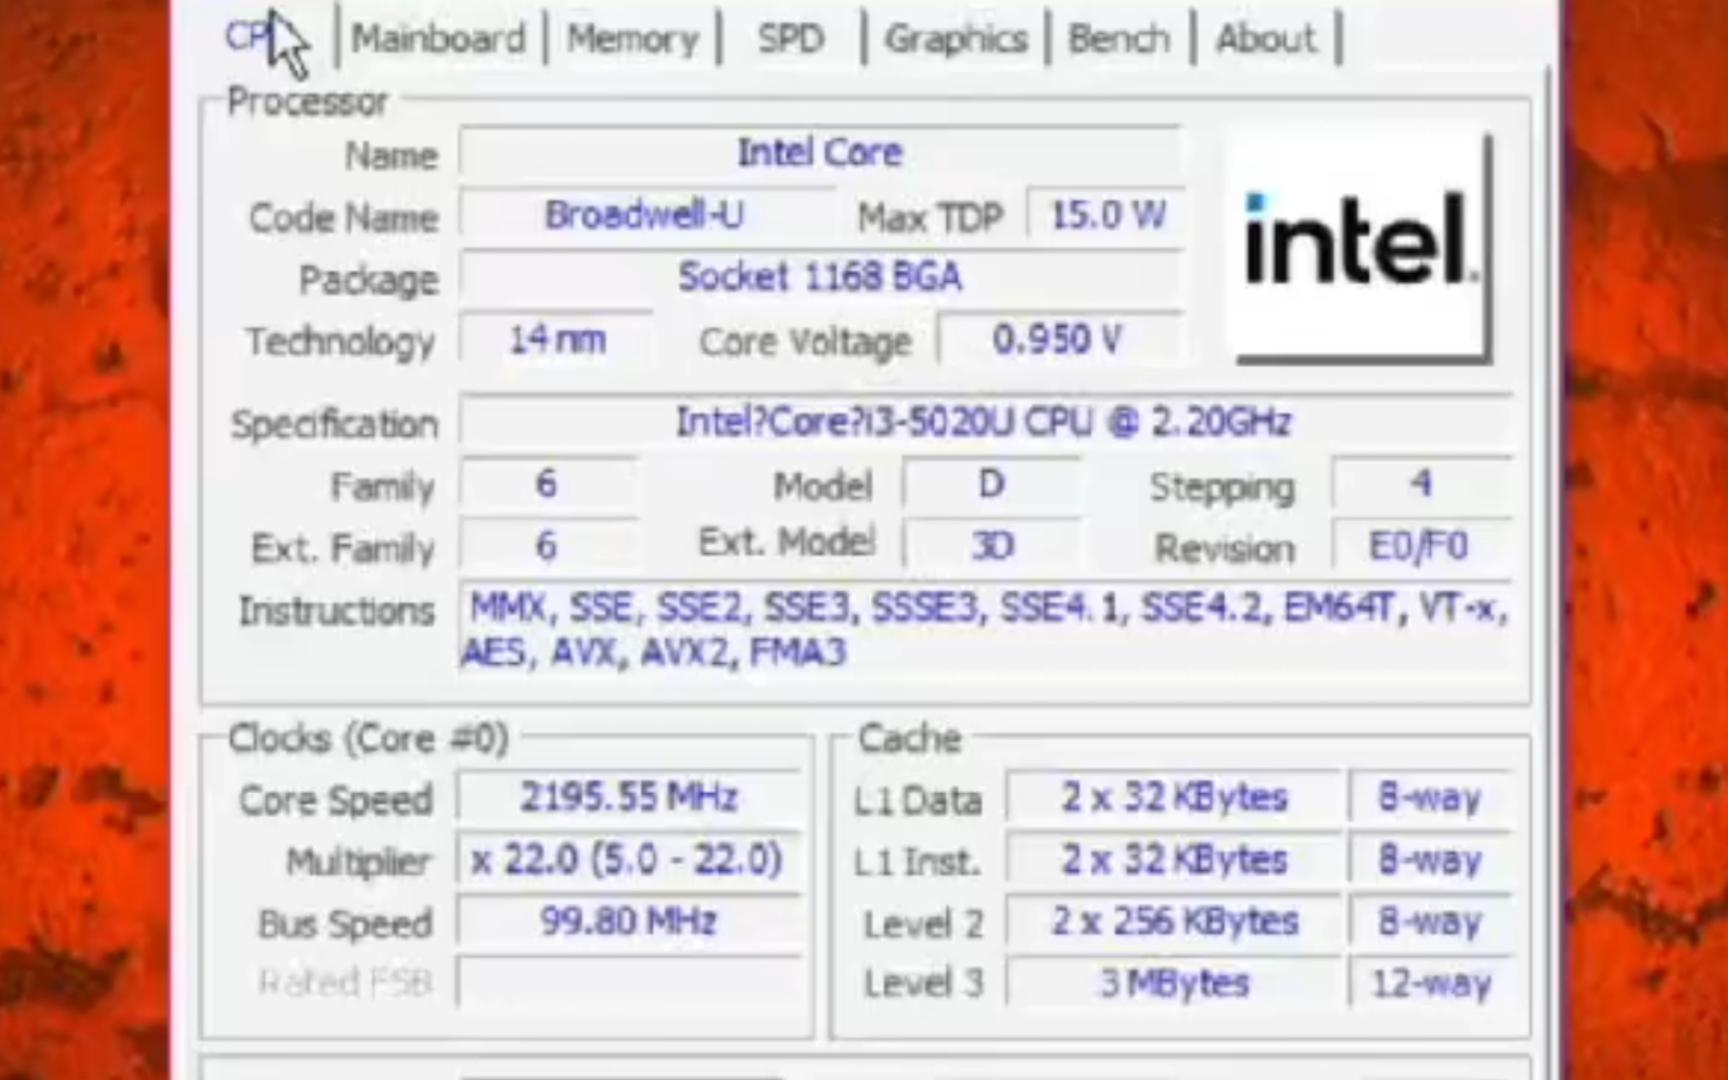Image resolution: width=1728 pixels, height=1080 pixels.
Task: Click the Broadwell-U code name value
Action: (x=645, y=215)
